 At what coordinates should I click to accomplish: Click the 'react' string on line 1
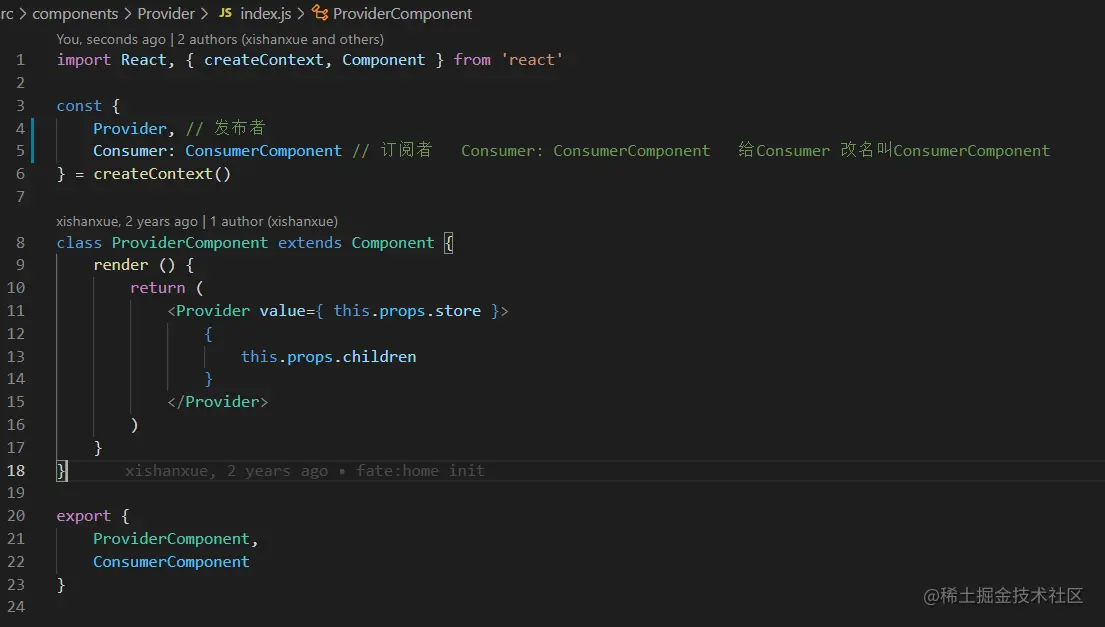[532, 60]
